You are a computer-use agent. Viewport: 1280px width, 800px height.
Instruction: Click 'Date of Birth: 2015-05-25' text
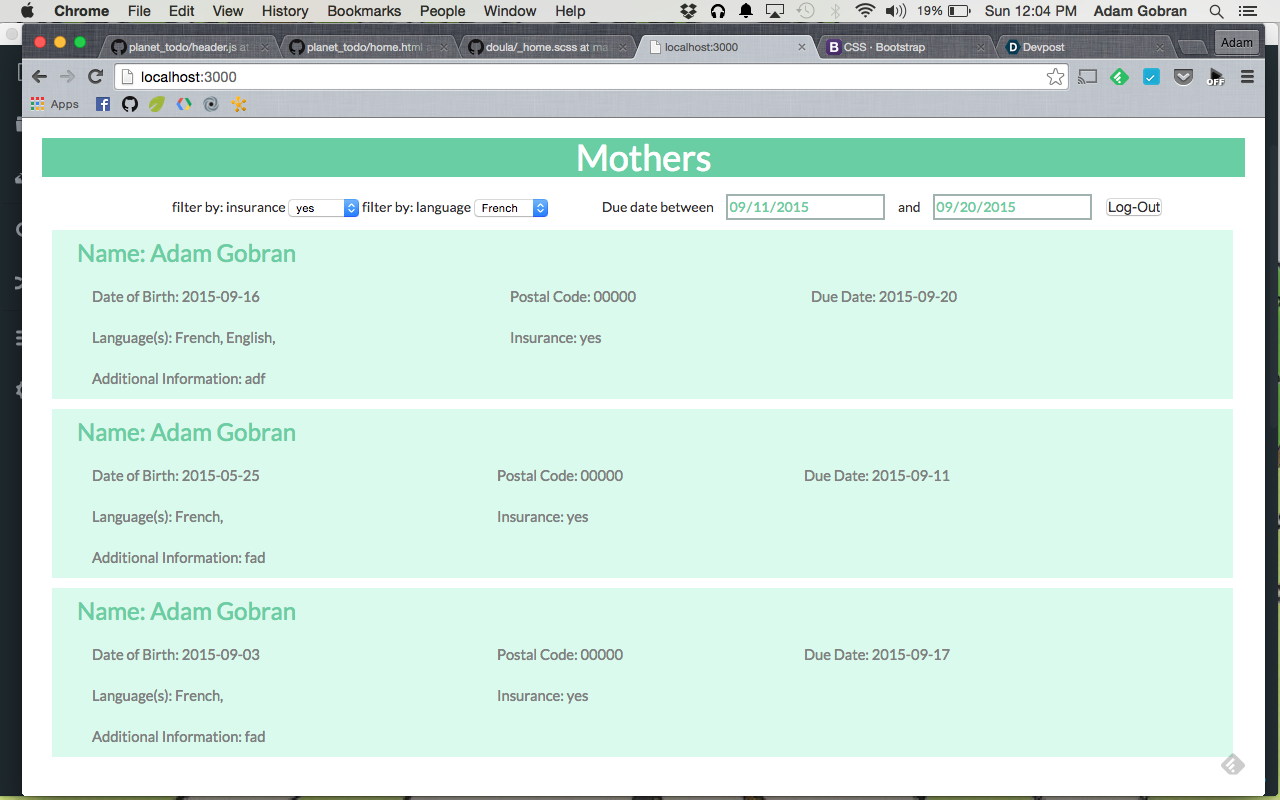[176, 476]
